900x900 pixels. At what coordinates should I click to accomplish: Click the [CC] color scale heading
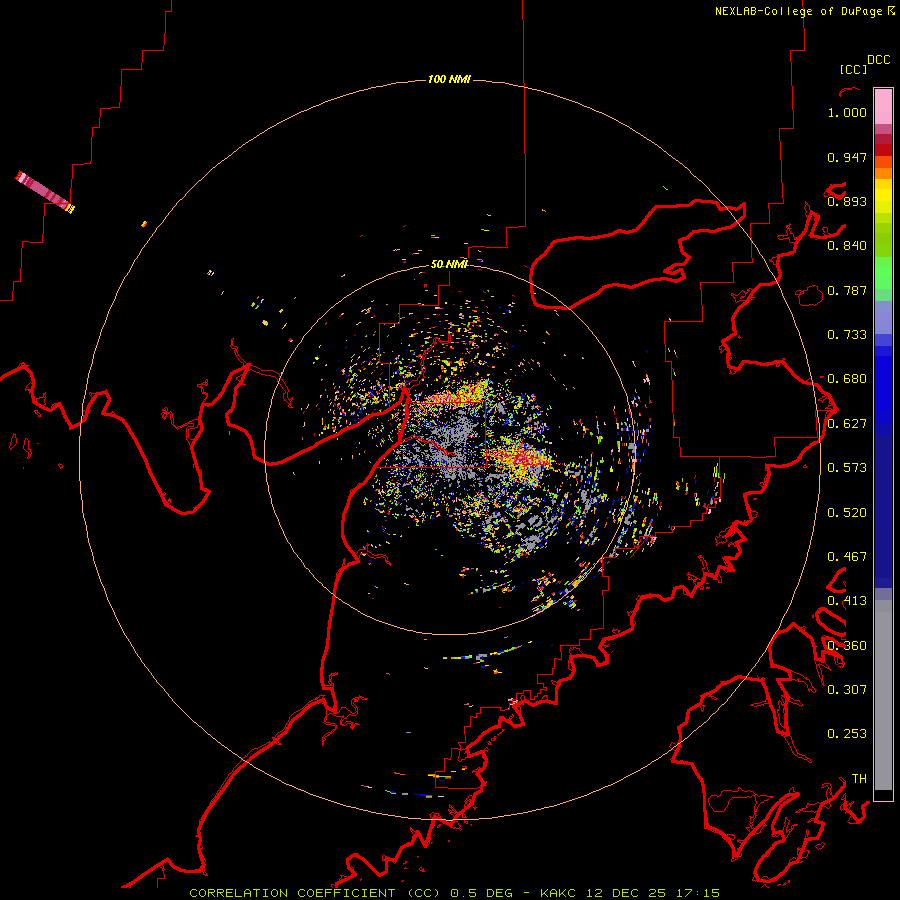pyautogui.click(x=853, y=69)
